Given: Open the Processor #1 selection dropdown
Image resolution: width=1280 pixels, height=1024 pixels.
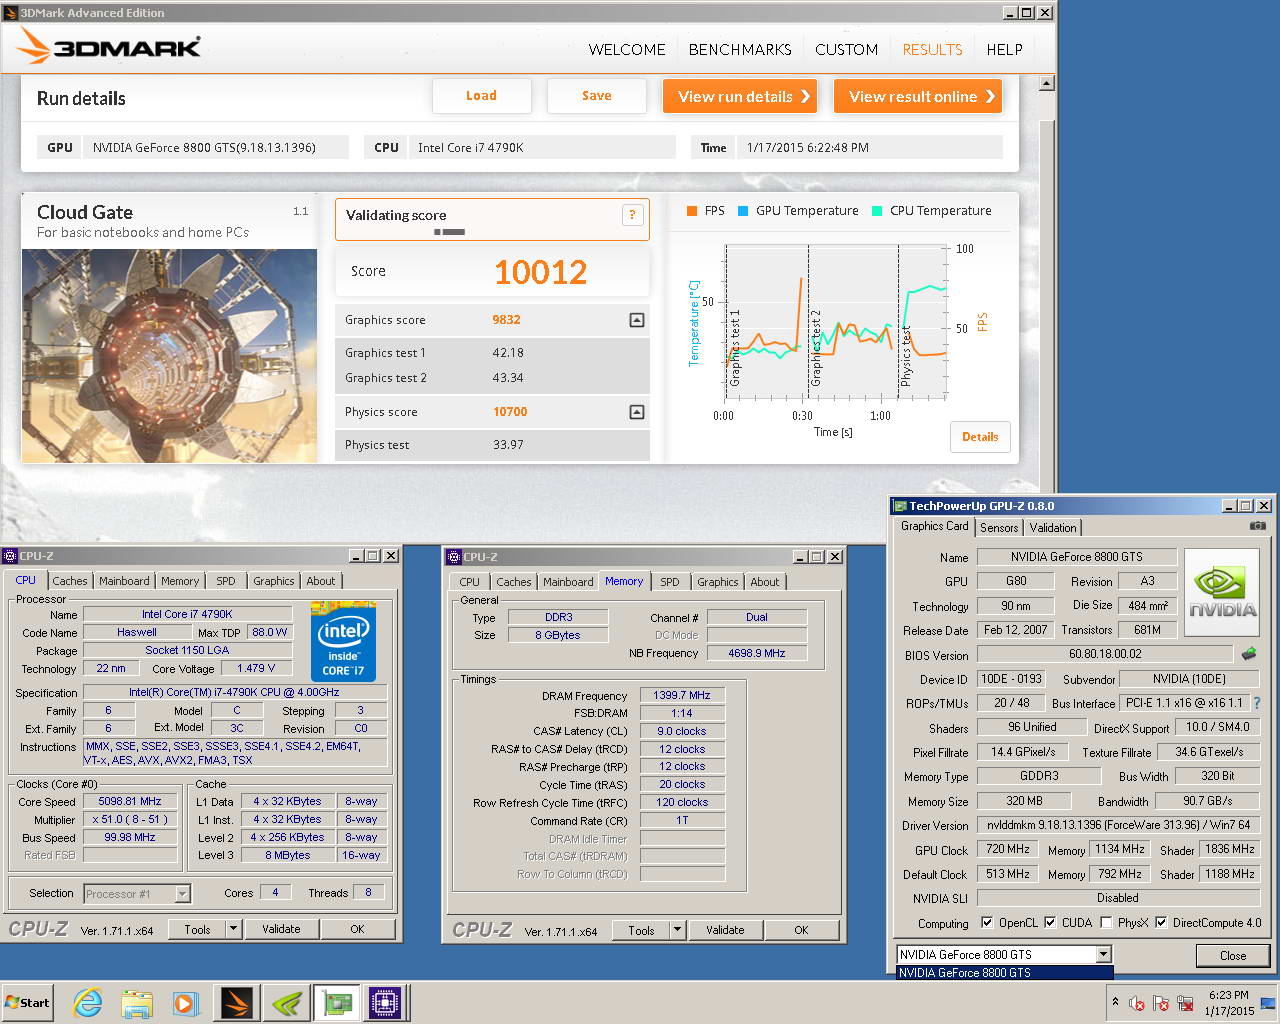Looking at the screenshot, I should (x=182, y=893).
